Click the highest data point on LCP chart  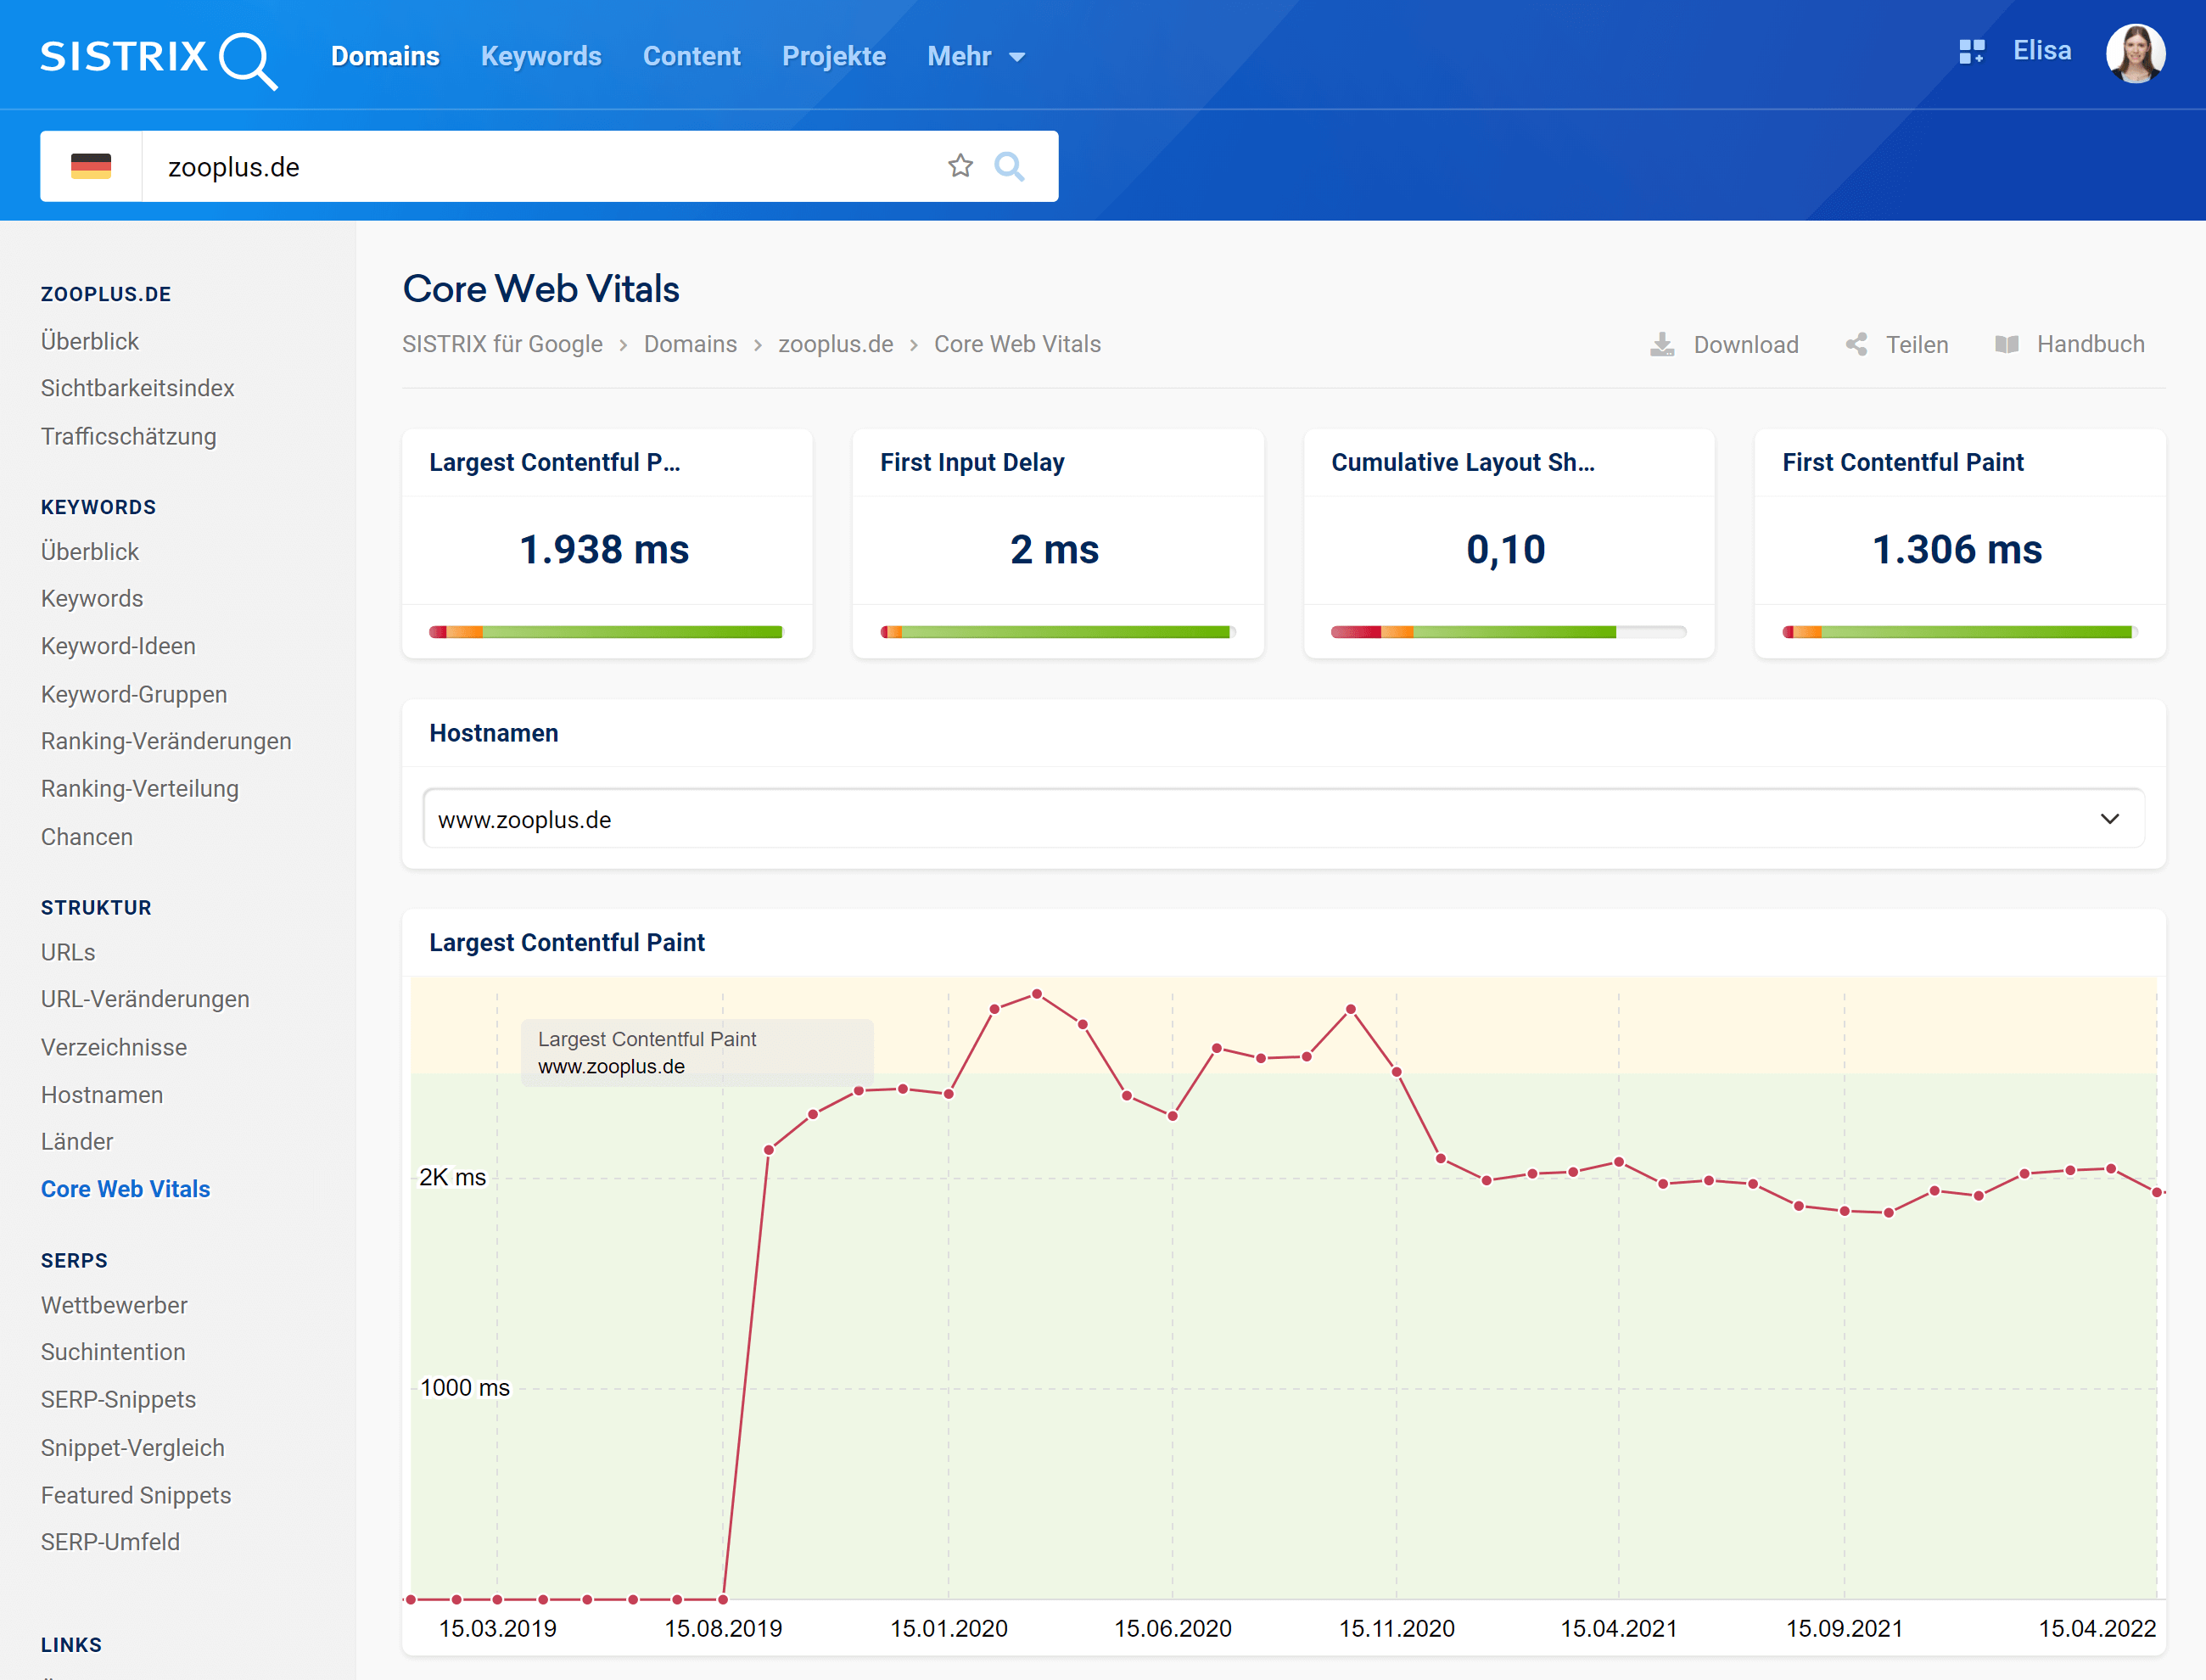(1037, 994)
